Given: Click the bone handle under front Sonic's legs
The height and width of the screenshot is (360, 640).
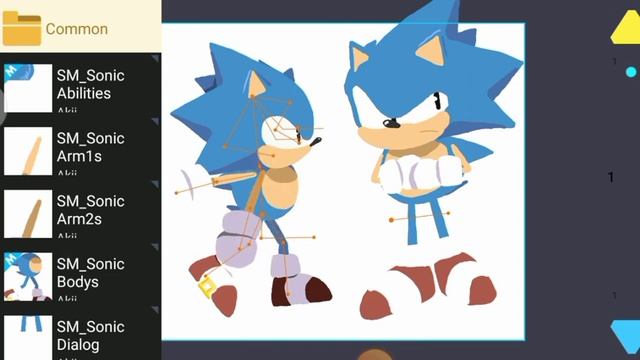Looking at the screenshot, I should 420,216.
